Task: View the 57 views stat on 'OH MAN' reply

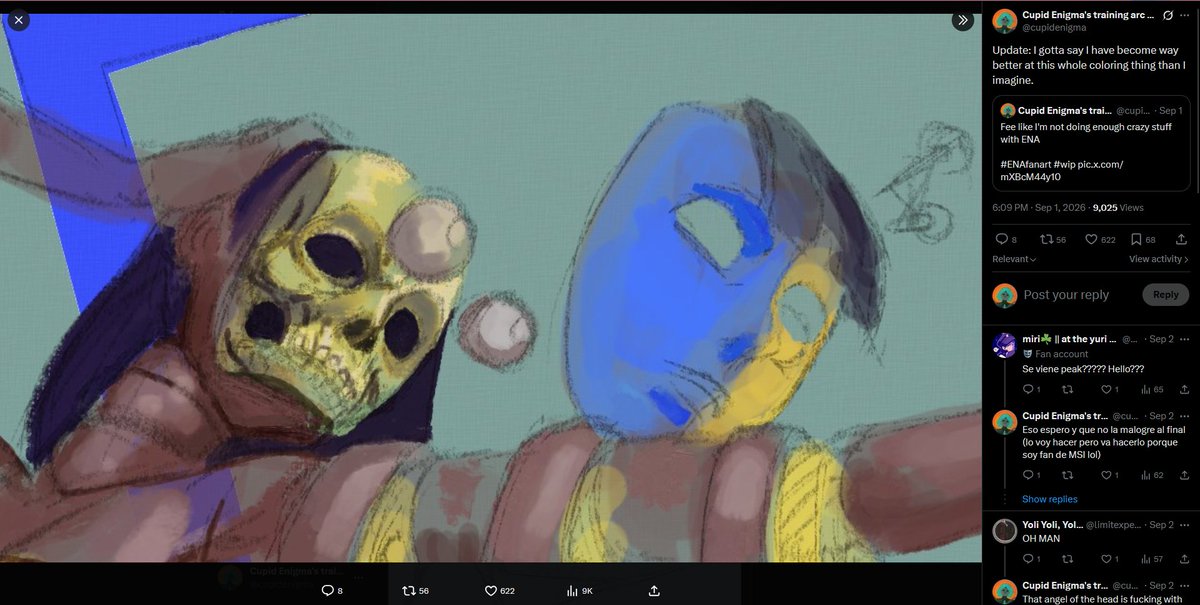Action: point(1151,559)
